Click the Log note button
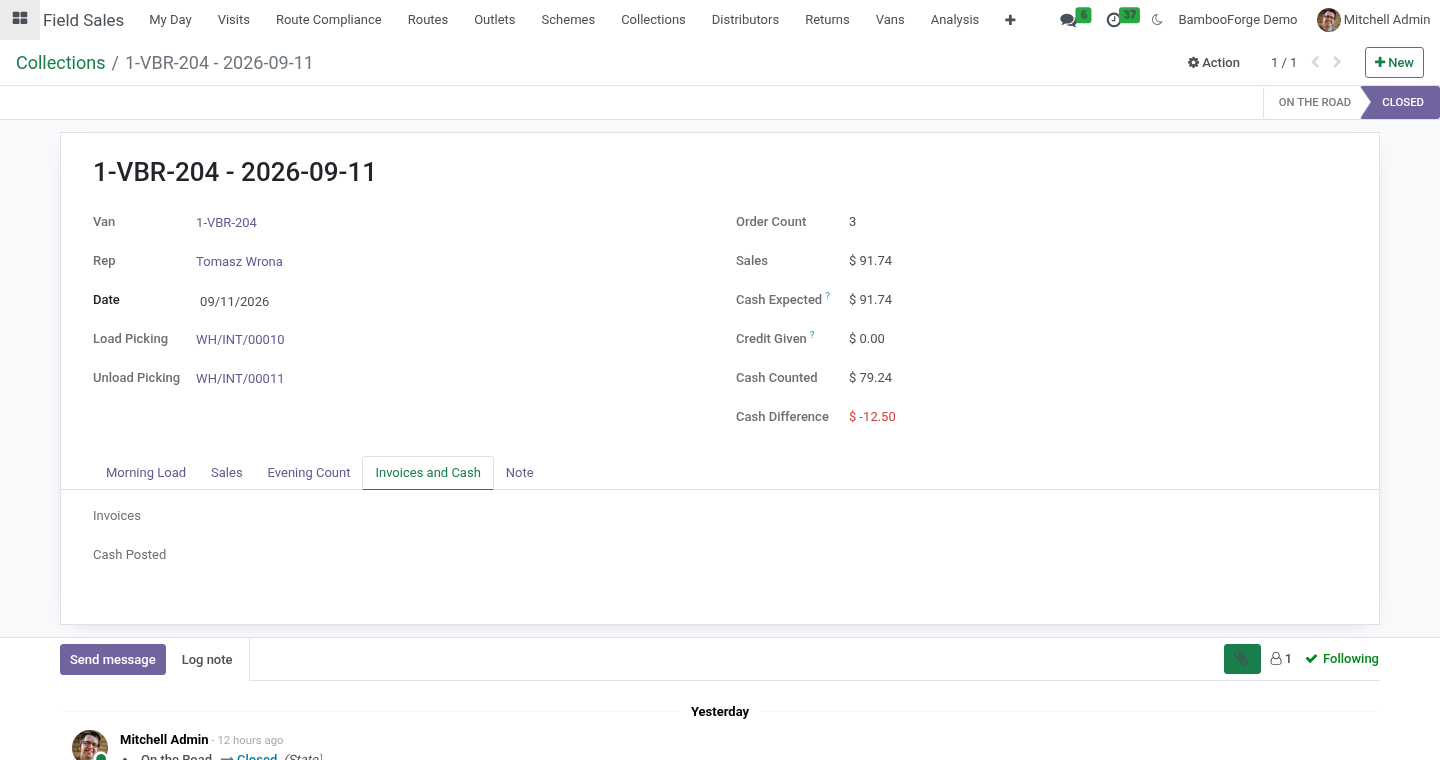 pos(207,660)
